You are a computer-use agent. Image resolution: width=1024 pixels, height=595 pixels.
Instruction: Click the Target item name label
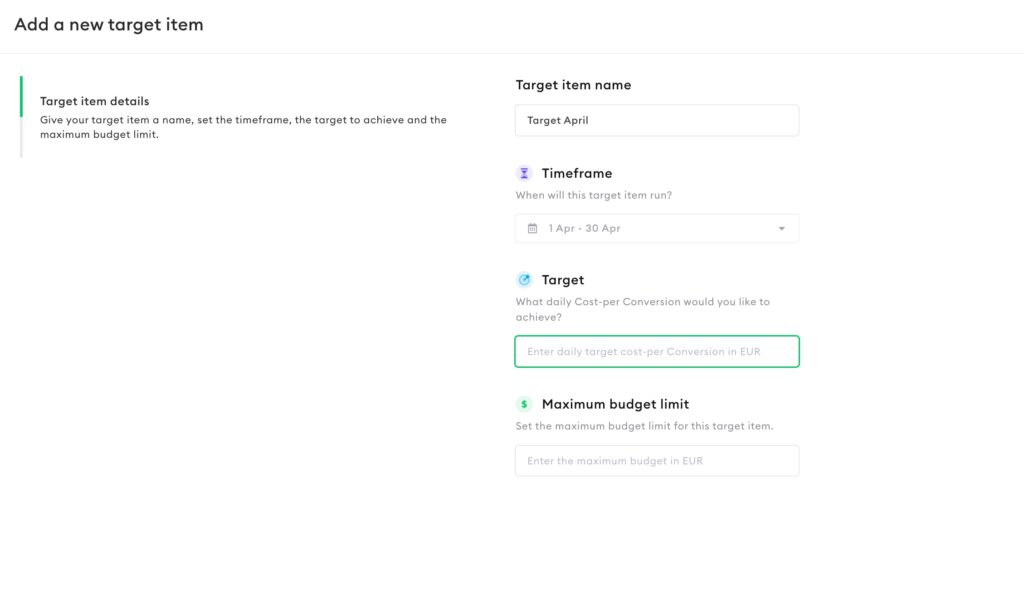pos(573,85)
